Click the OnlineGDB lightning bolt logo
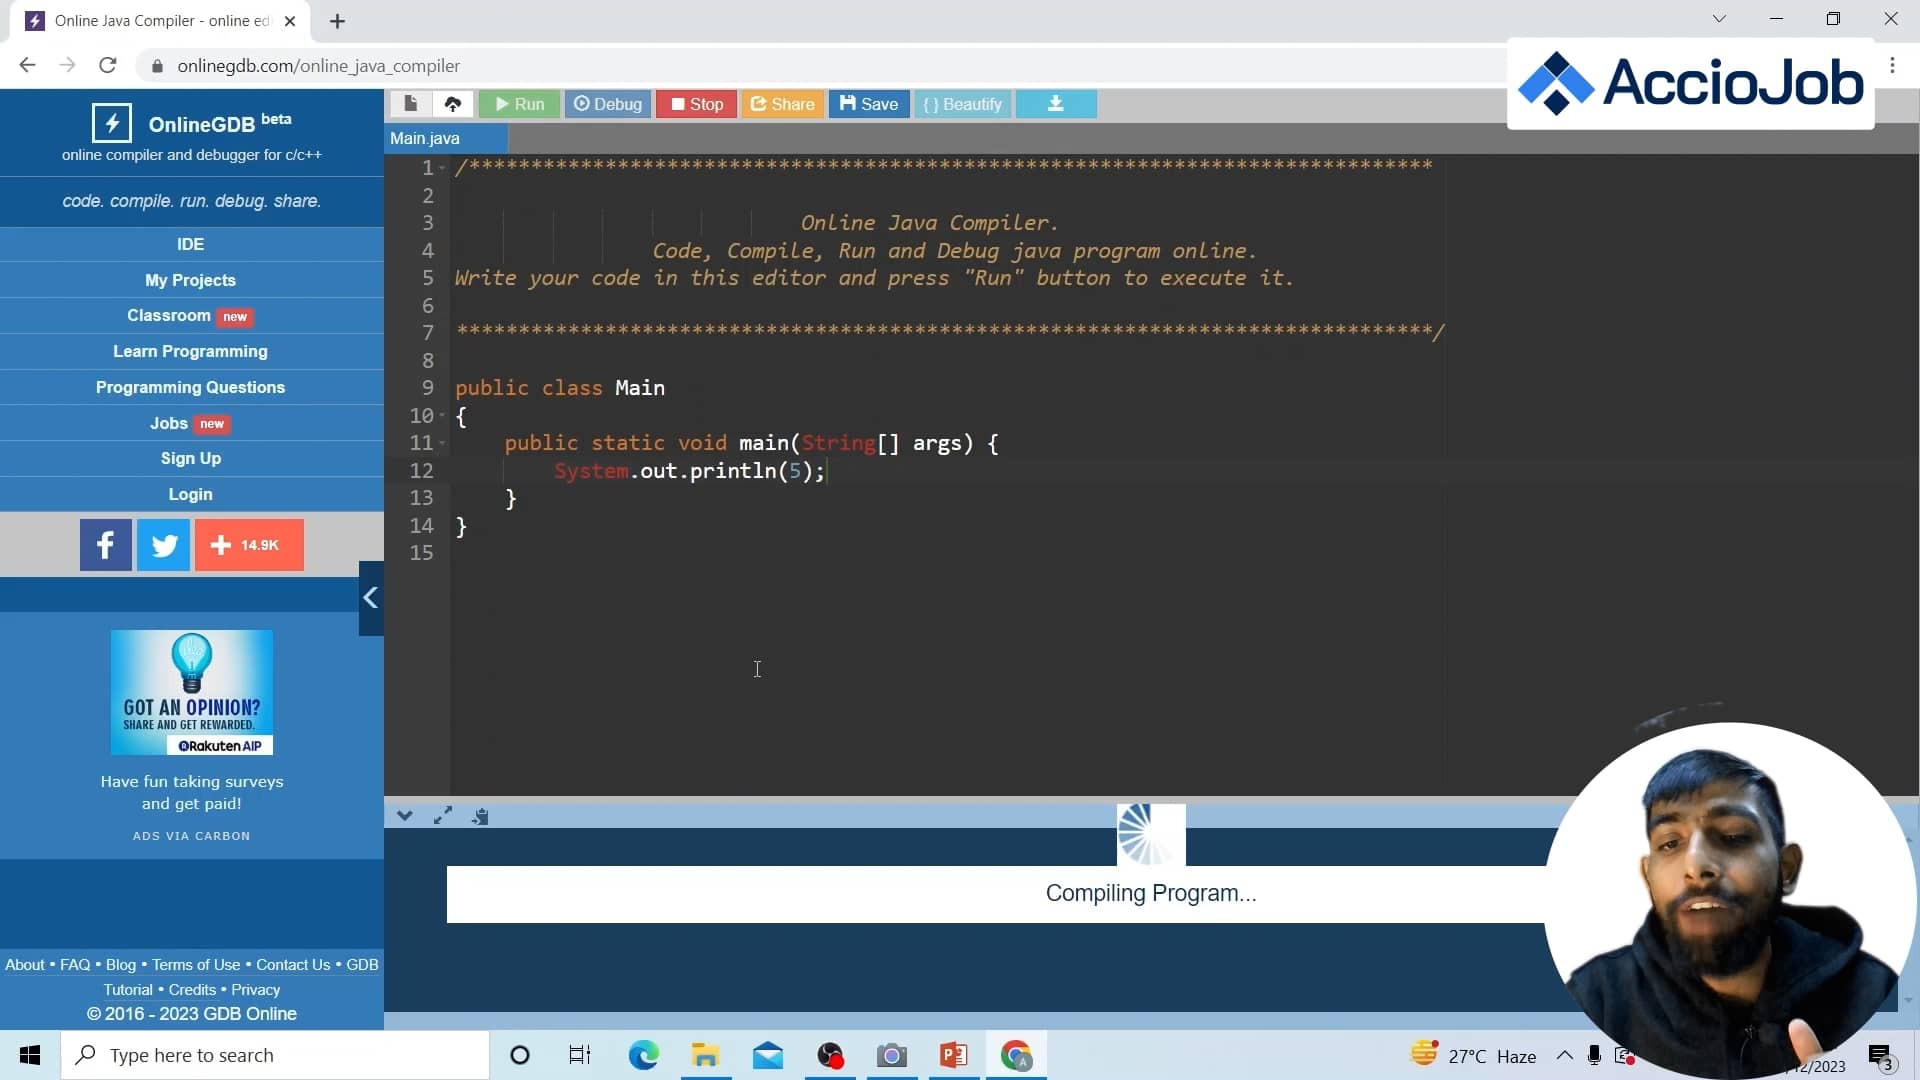The height and width of the screenshot is (1080, 1920). (x=112, y=122)
